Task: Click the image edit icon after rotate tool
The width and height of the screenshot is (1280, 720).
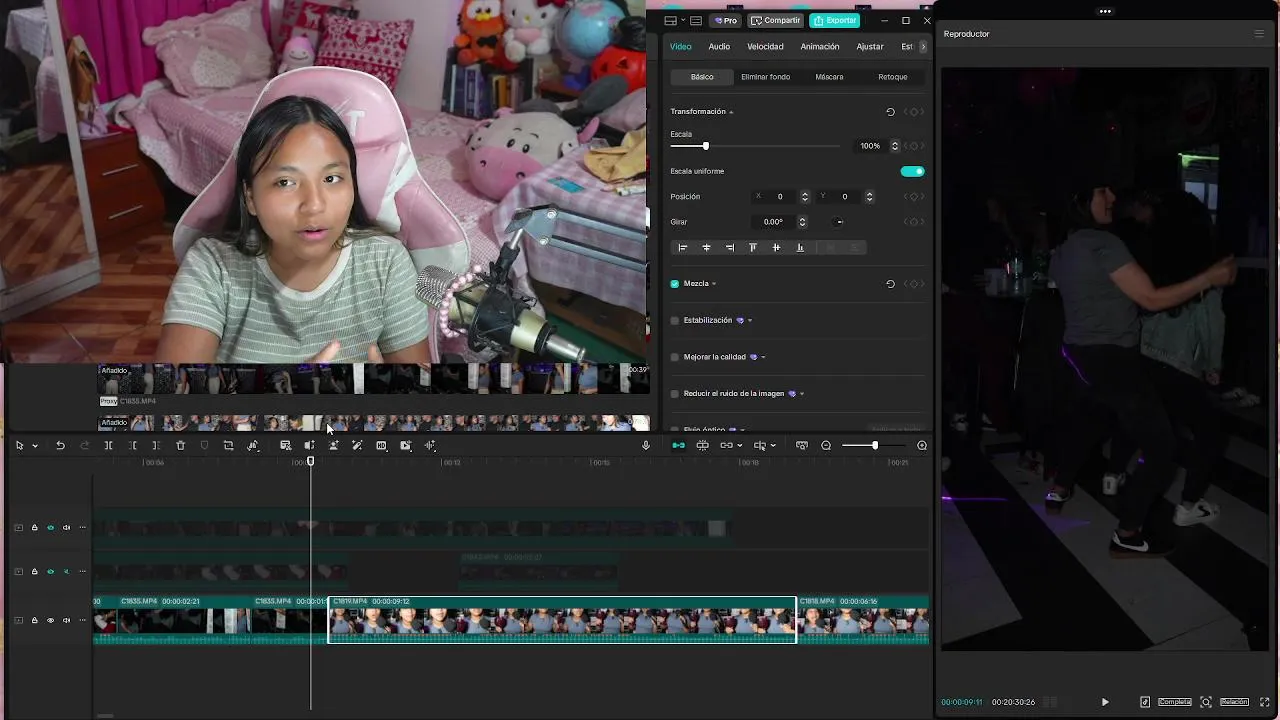Action: pyautogui.click(x=285, y=445)
